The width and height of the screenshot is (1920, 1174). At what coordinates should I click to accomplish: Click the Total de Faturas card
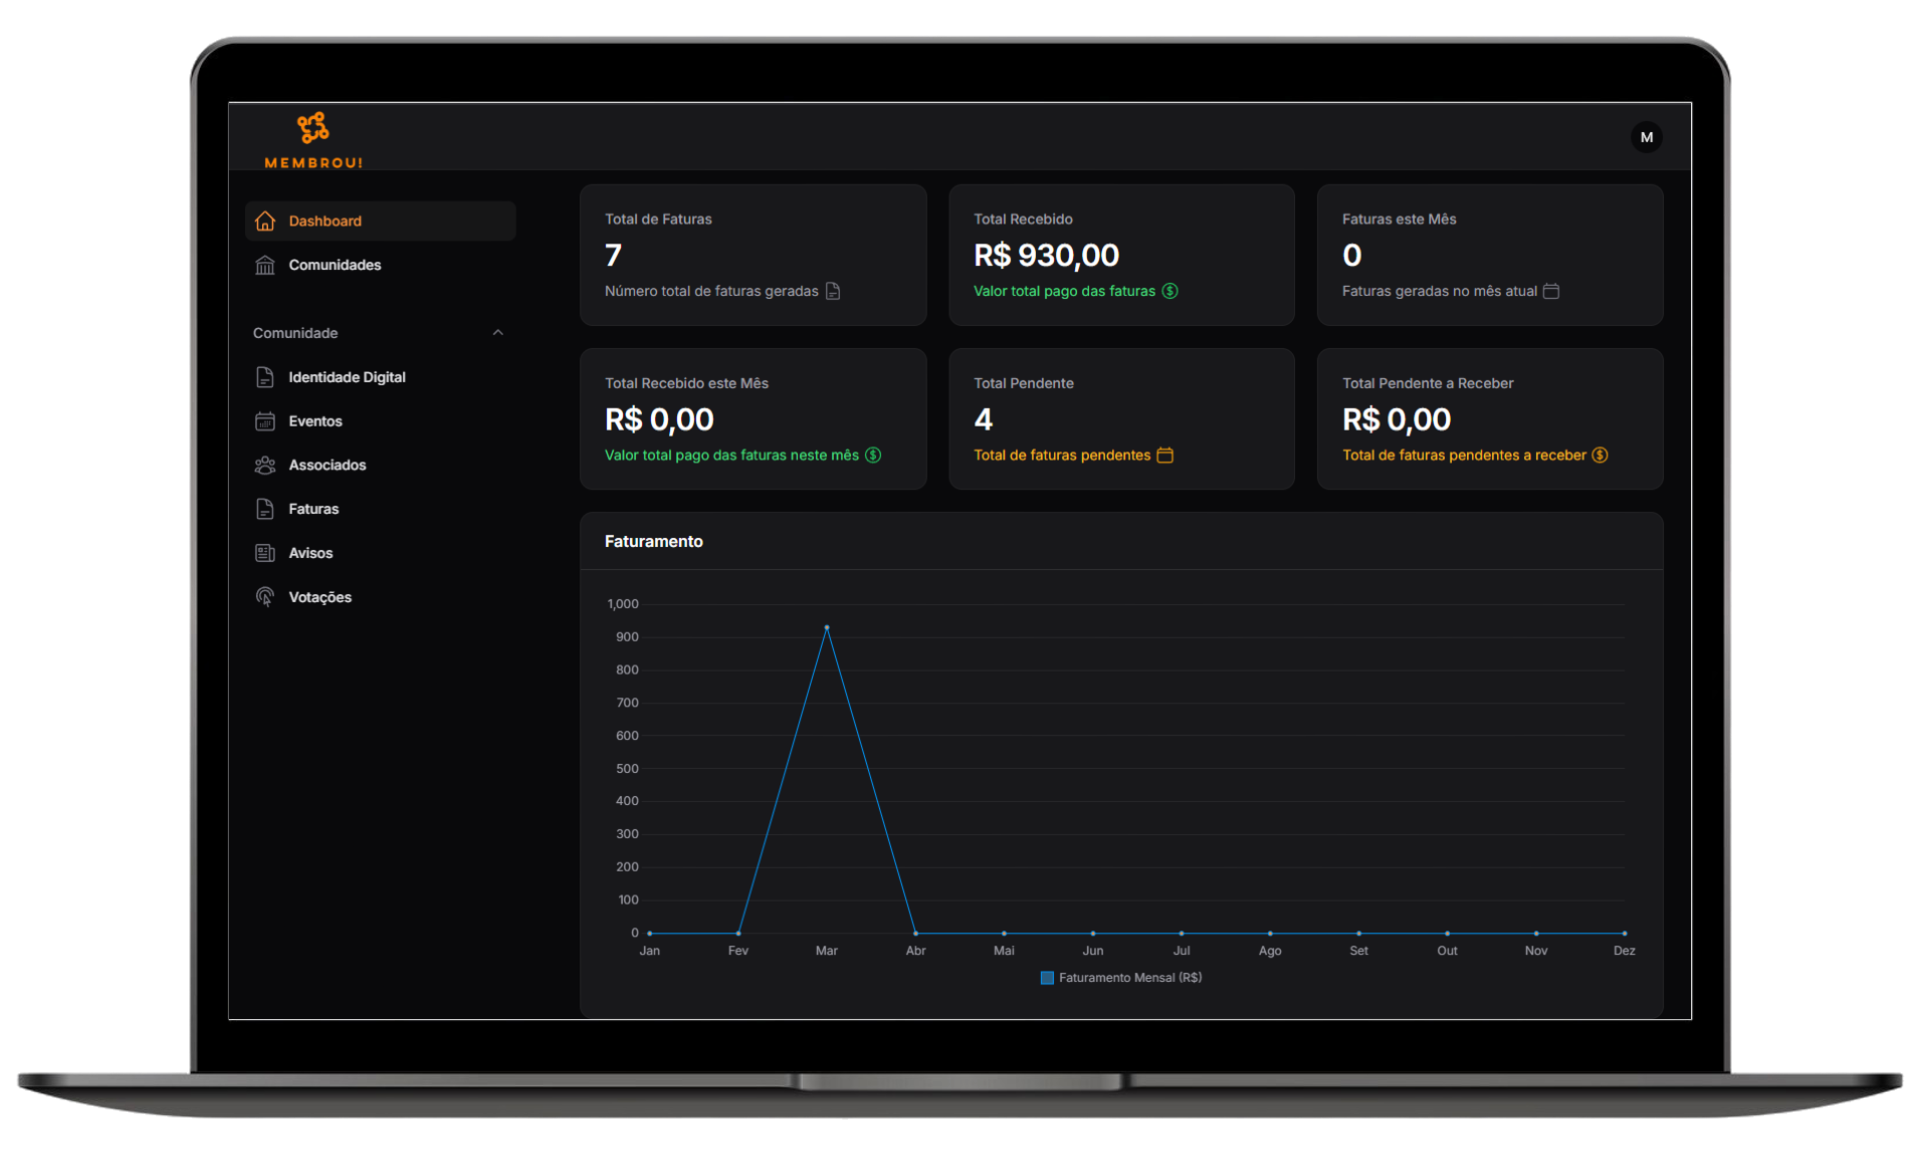coord(752,254)
